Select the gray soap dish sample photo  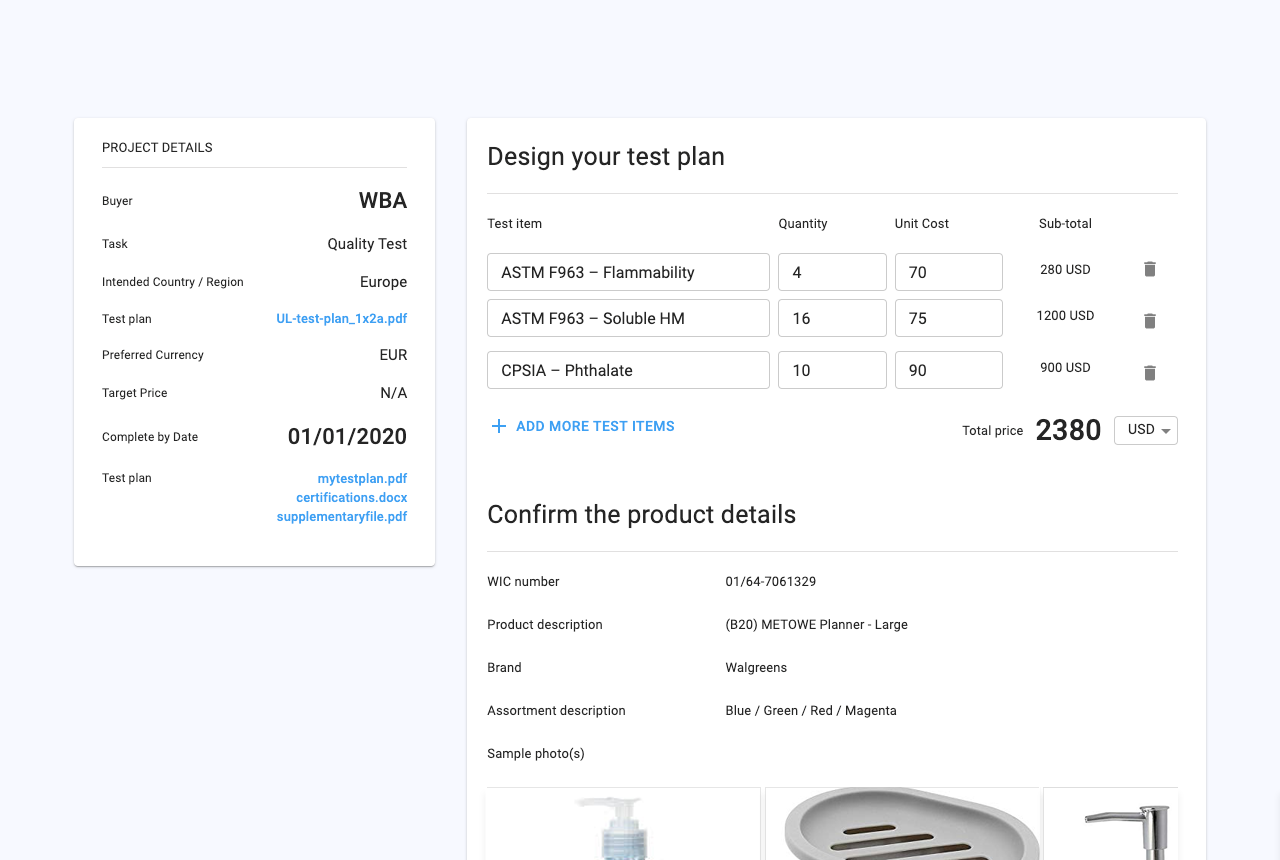click(902, 824)
